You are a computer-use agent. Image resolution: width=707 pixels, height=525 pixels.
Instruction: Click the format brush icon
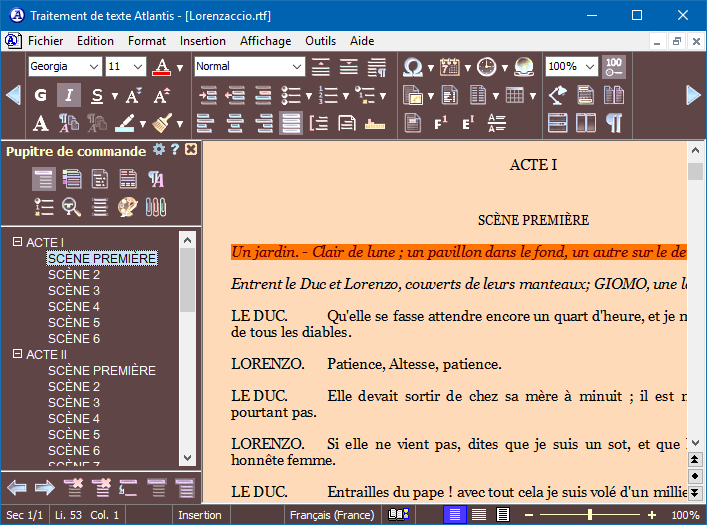[162, 123]
